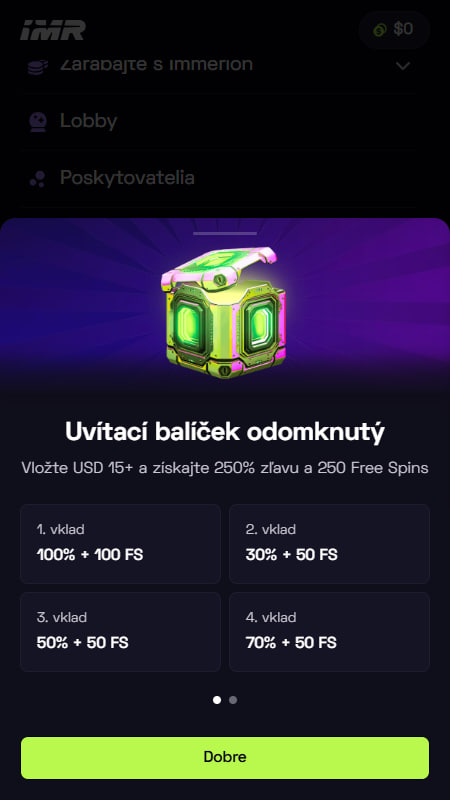Screen dimensions: 450x800
Task: Go to the first carousel page dot
Action: pos(217,700)
